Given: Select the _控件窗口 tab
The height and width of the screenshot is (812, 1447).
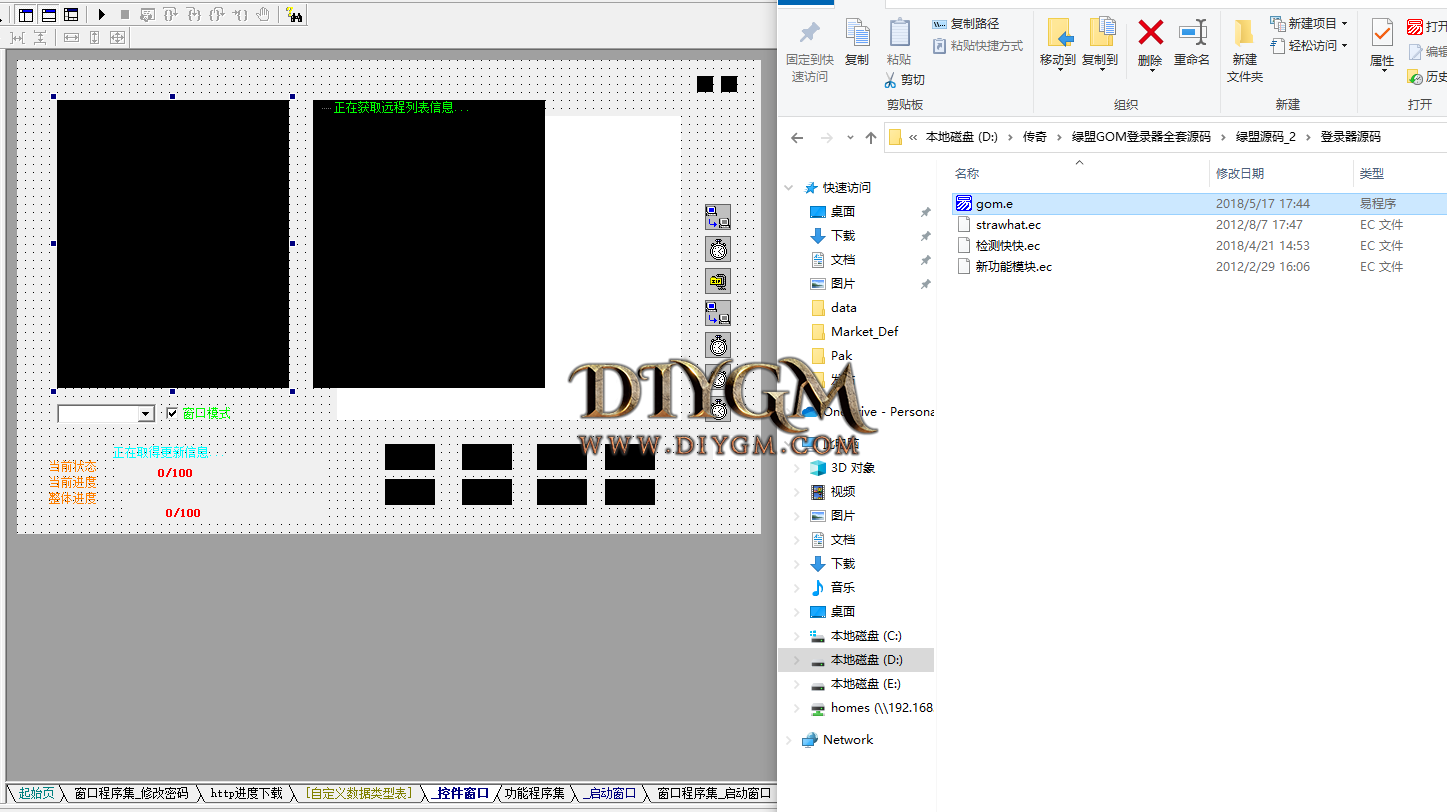Looking at the screenshot, I should tap(460, 793).
